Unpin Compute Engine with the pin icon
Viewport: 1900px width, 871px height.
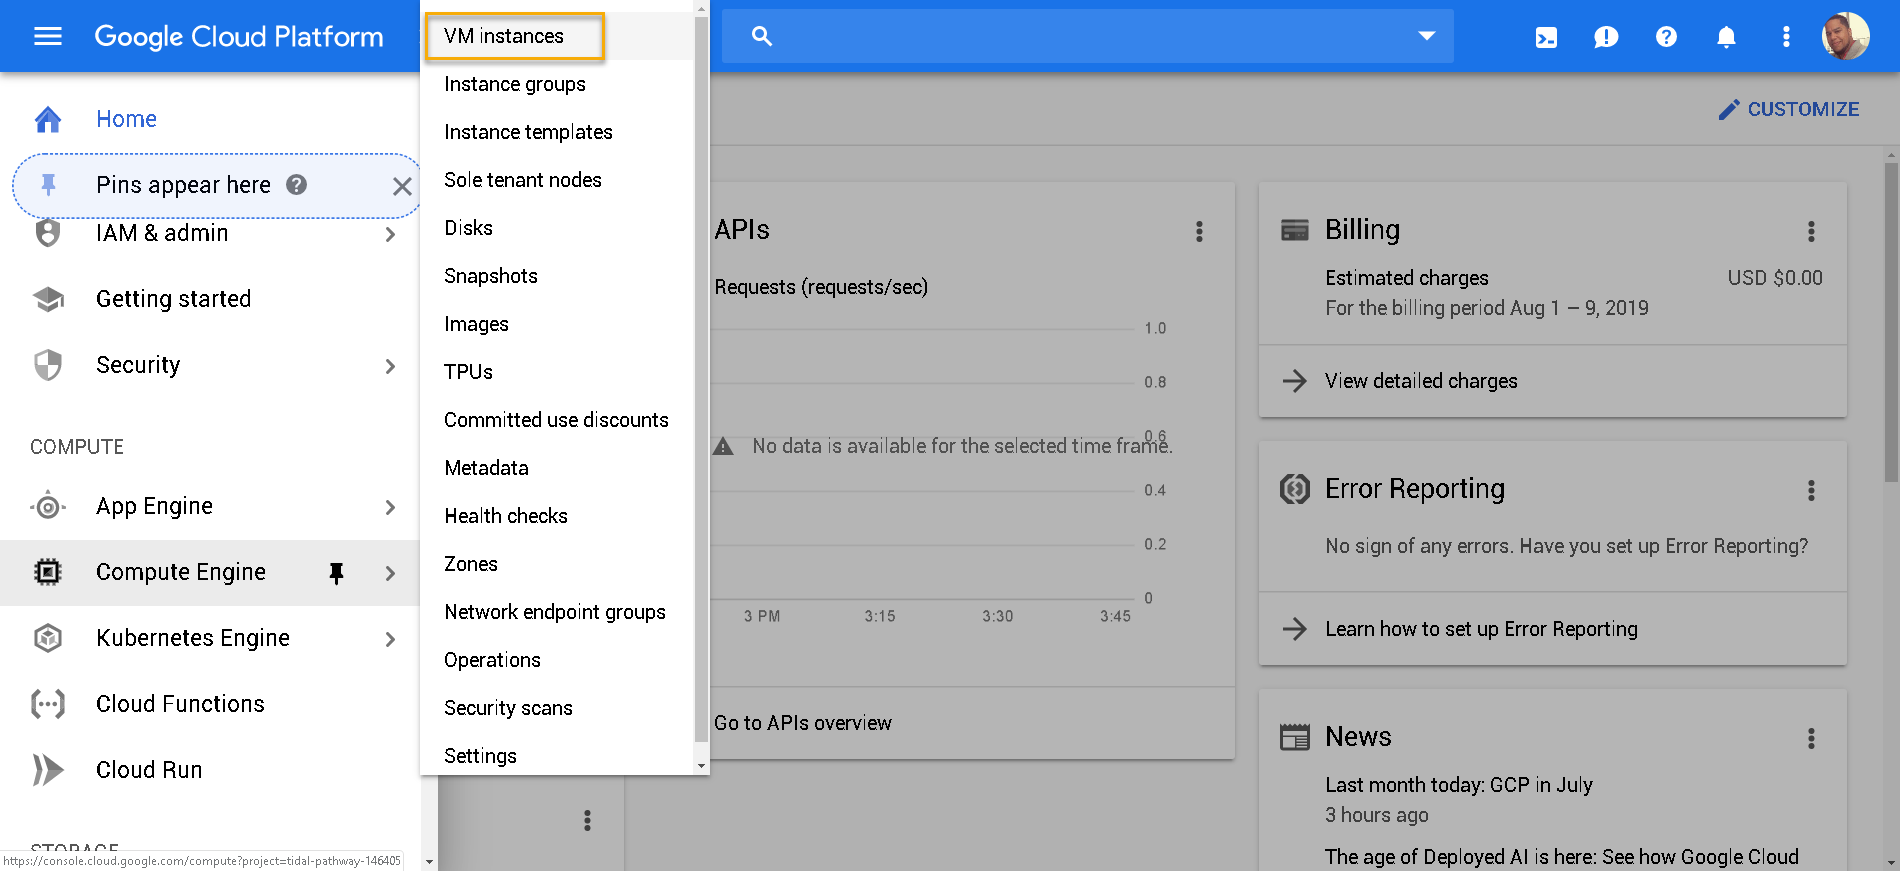coord(337,573)
